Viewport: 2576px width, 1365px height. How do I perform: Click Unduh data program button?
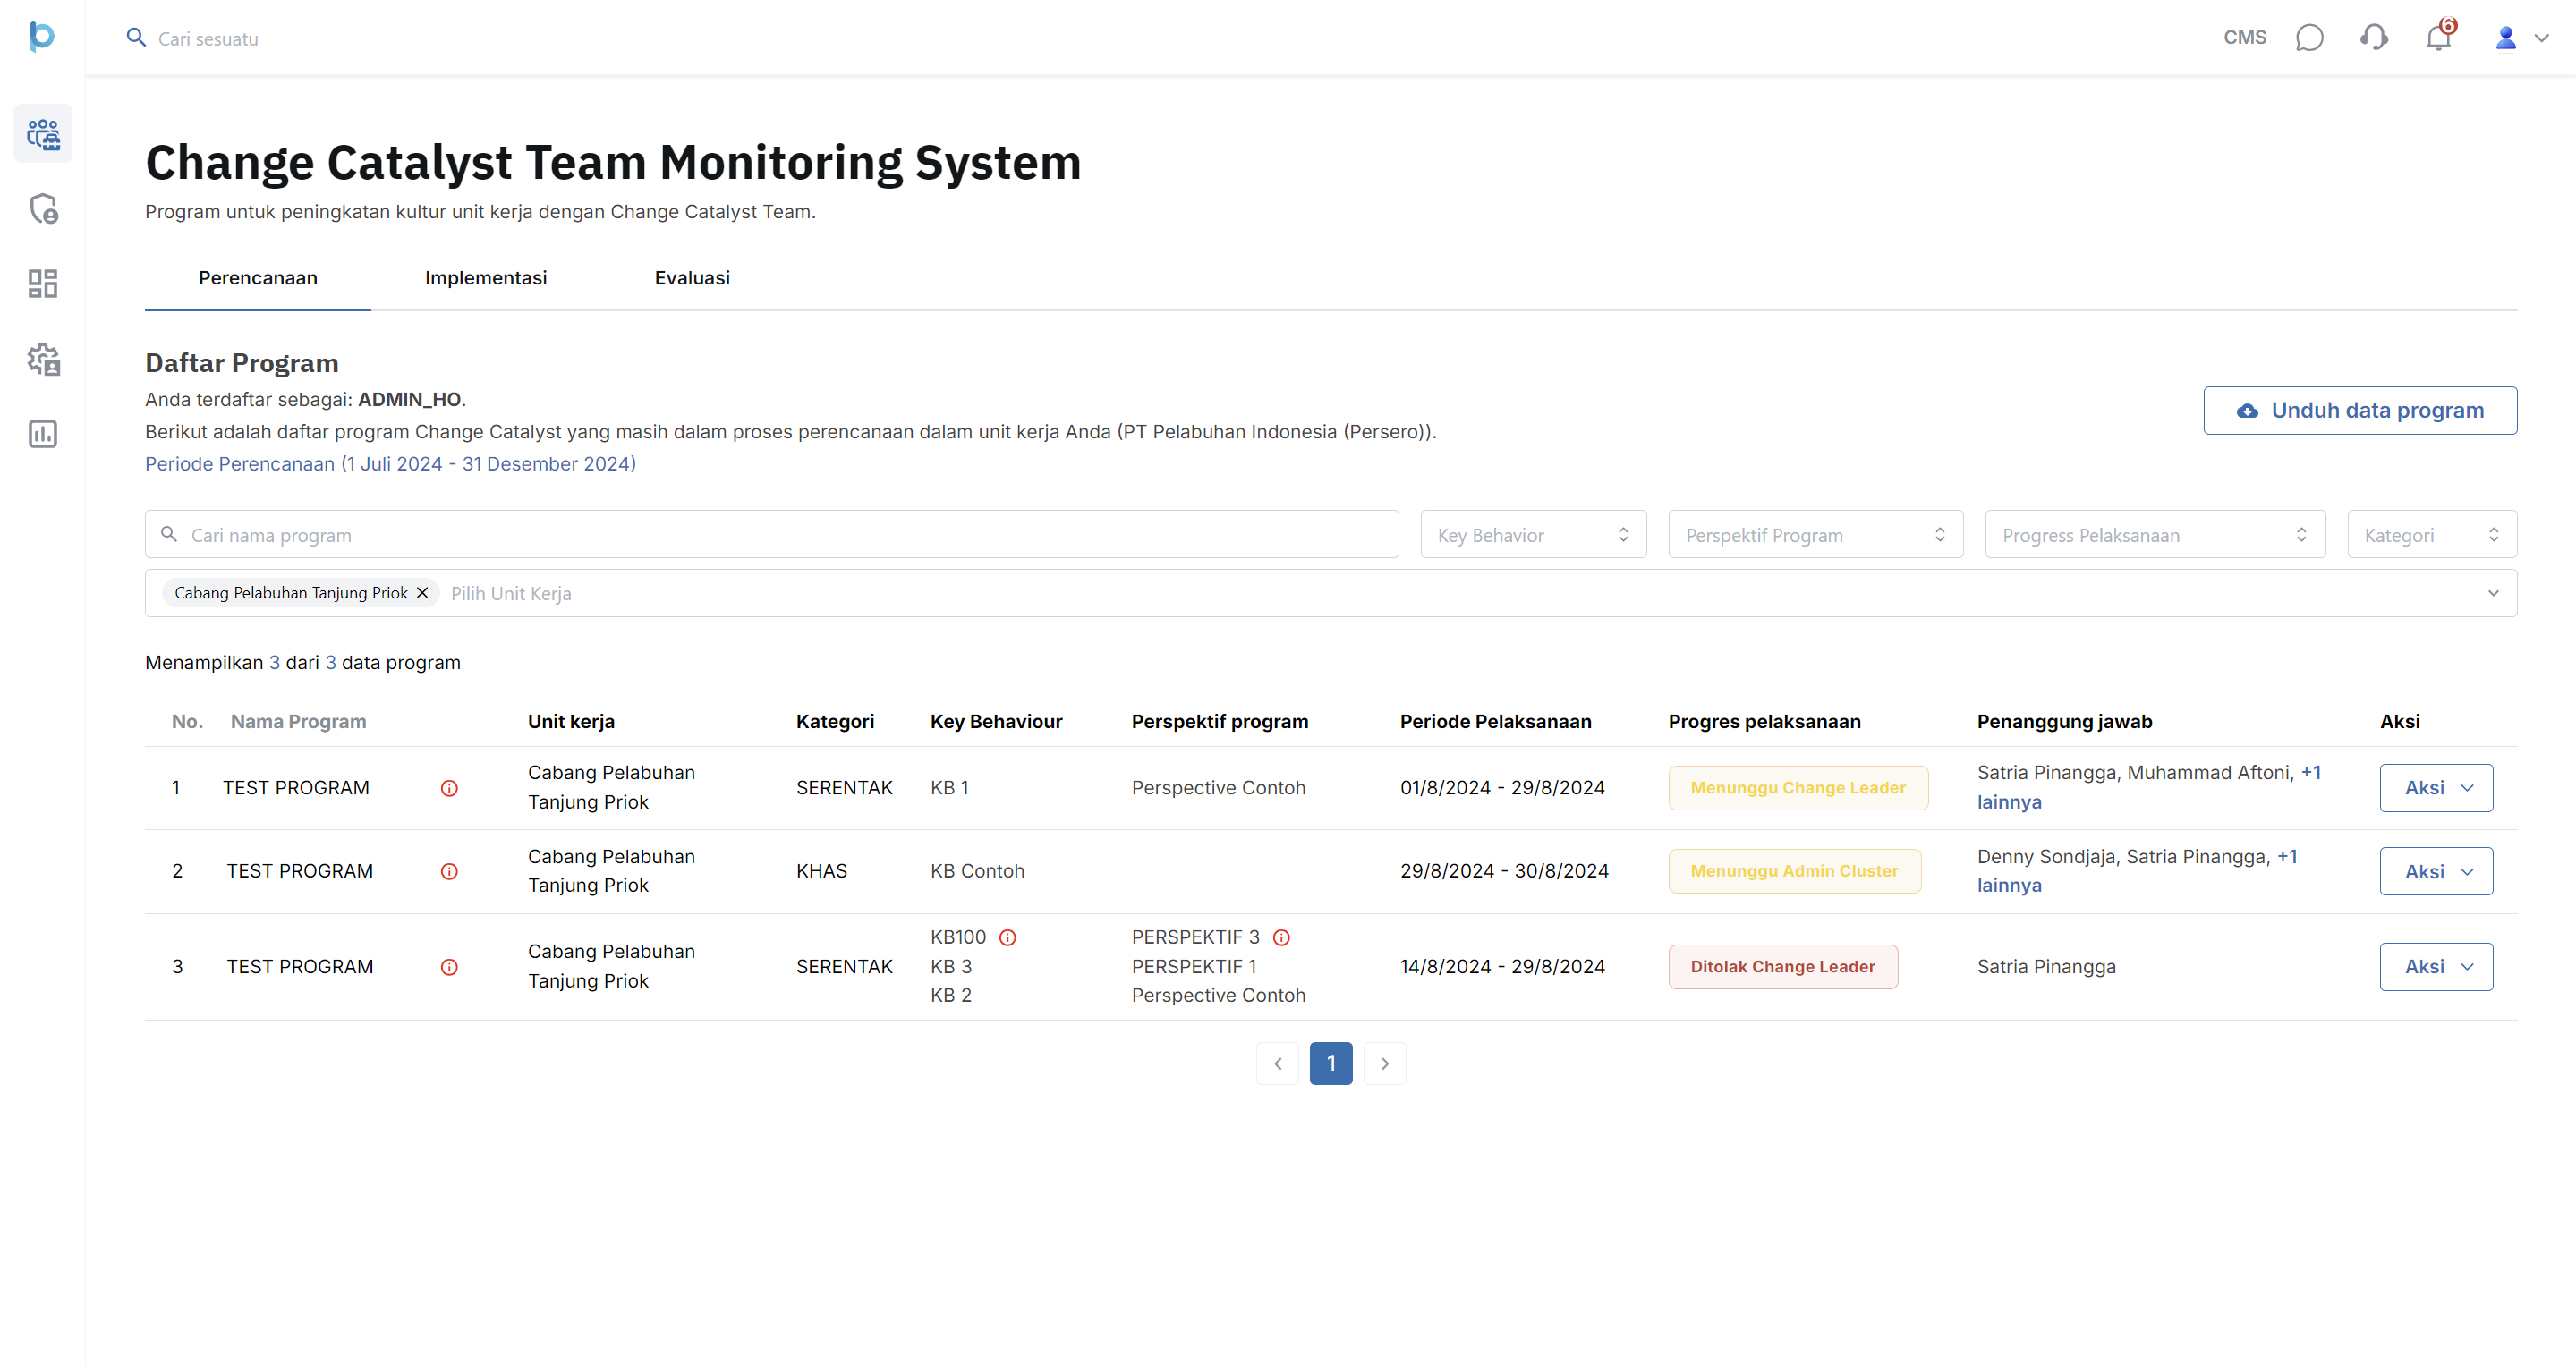click(2359, 411)
